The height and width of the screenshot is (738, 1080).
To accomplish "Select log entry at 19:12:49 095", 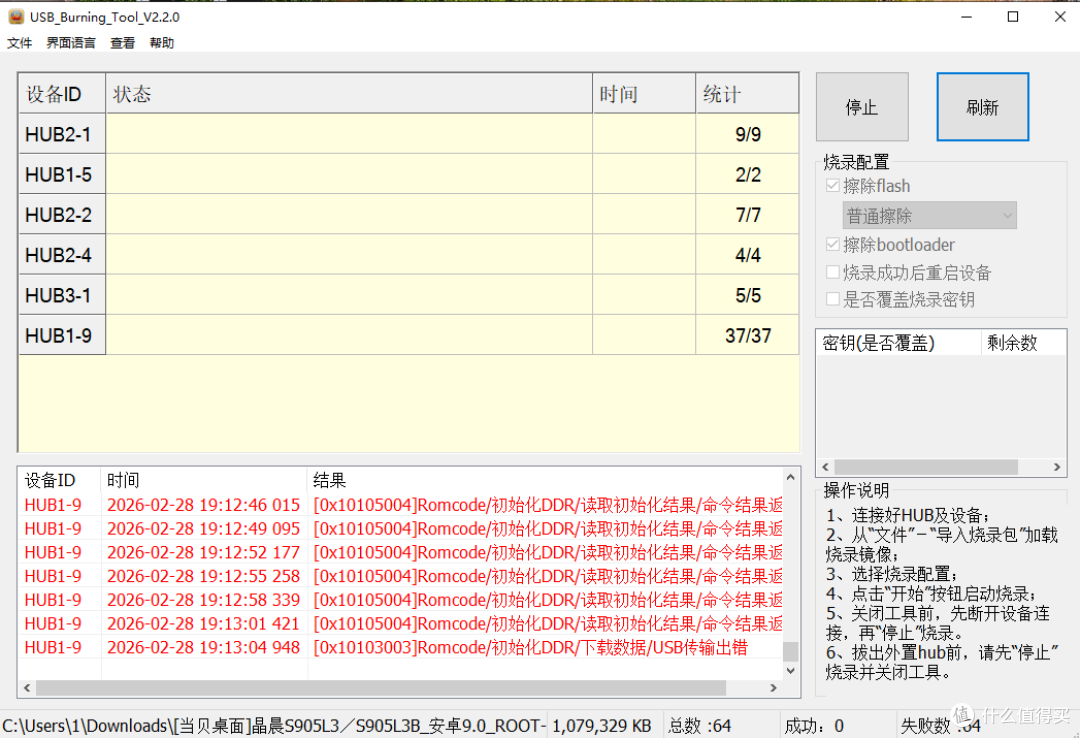I will [401, 529].
